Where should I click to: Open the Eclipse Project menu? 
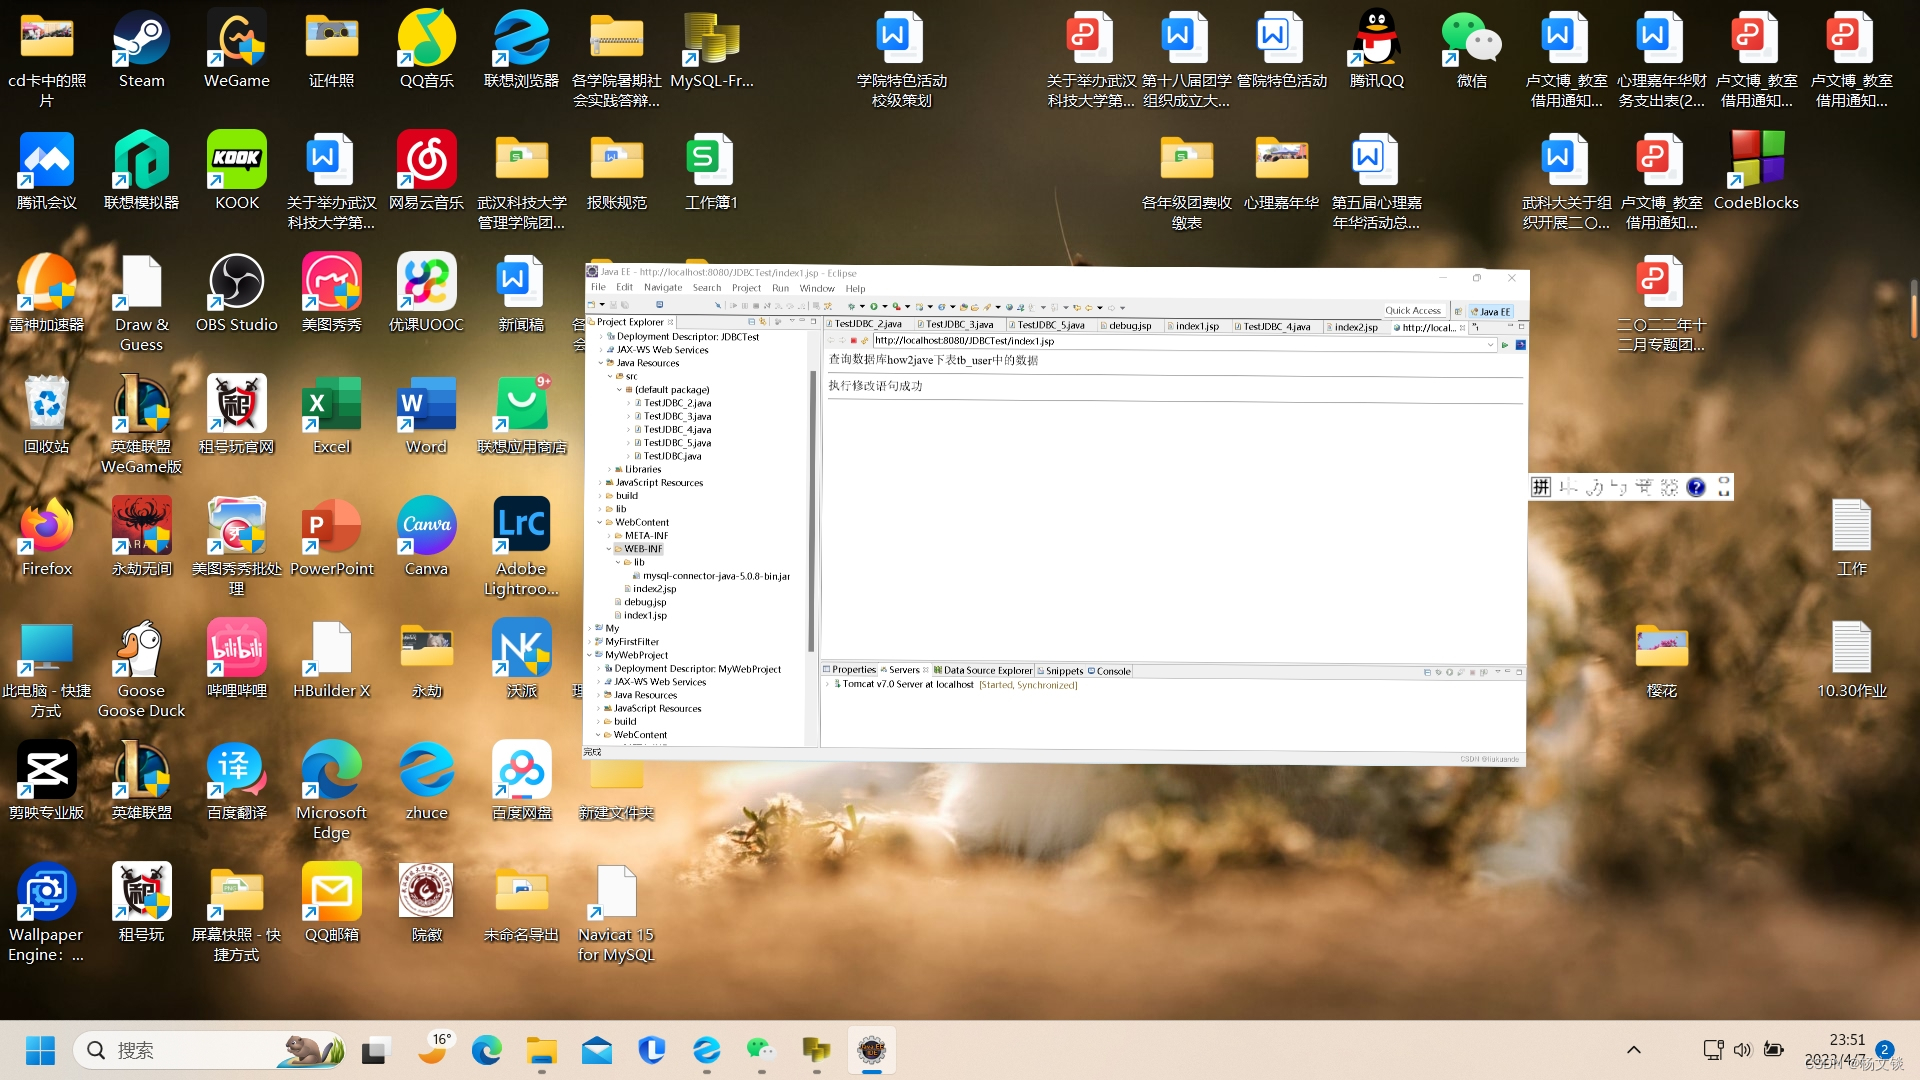click(x=746, y=287)
